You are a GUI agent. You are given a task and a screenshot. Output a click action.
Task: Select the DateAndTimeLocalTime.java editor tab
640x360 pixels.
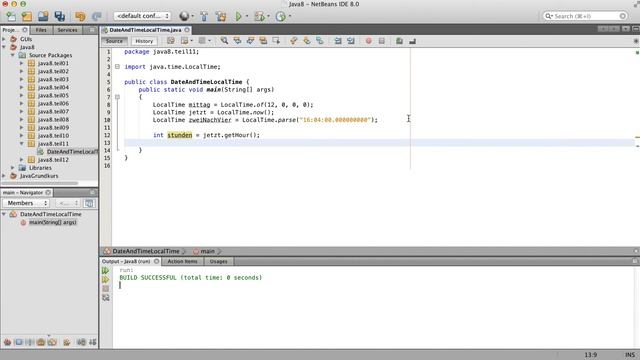coord(145,30)
